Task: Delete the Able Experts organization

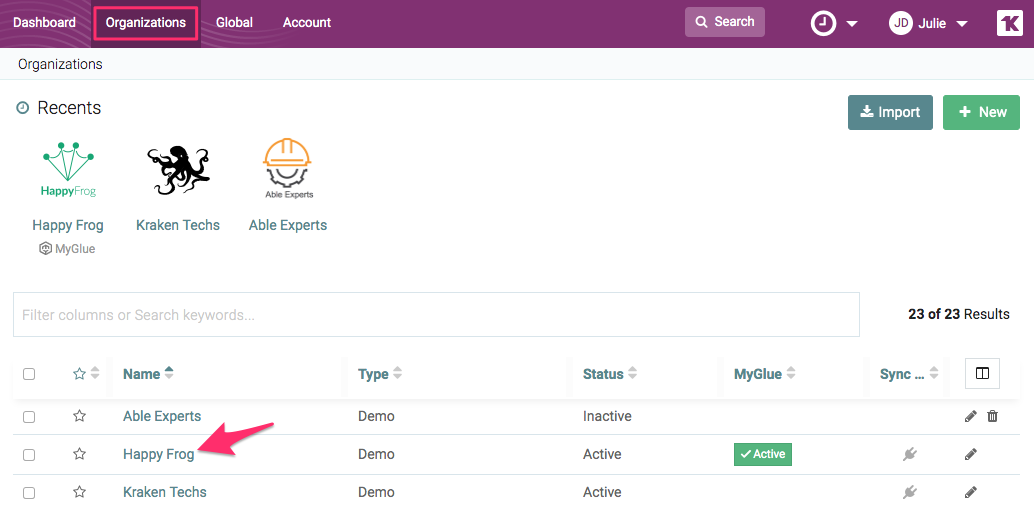Action: 993,416
